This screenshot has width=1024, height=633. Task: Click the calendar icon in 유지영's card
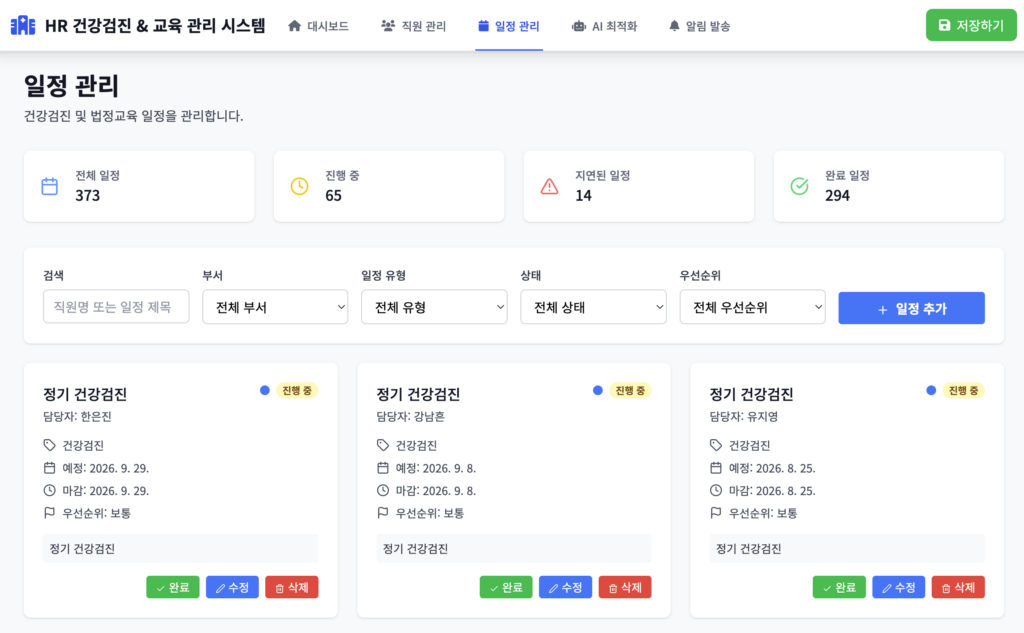point(716,468)
